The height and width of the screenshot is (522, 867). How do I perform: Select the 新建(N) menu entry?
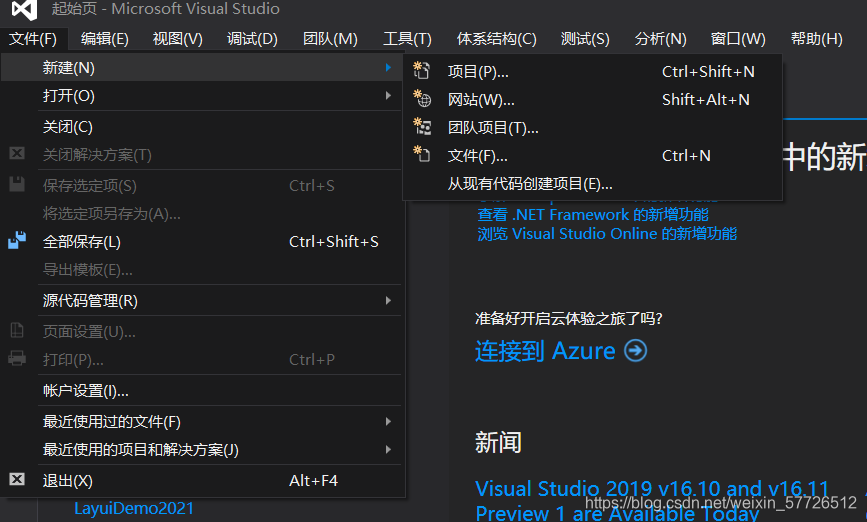tap(201, 67)
